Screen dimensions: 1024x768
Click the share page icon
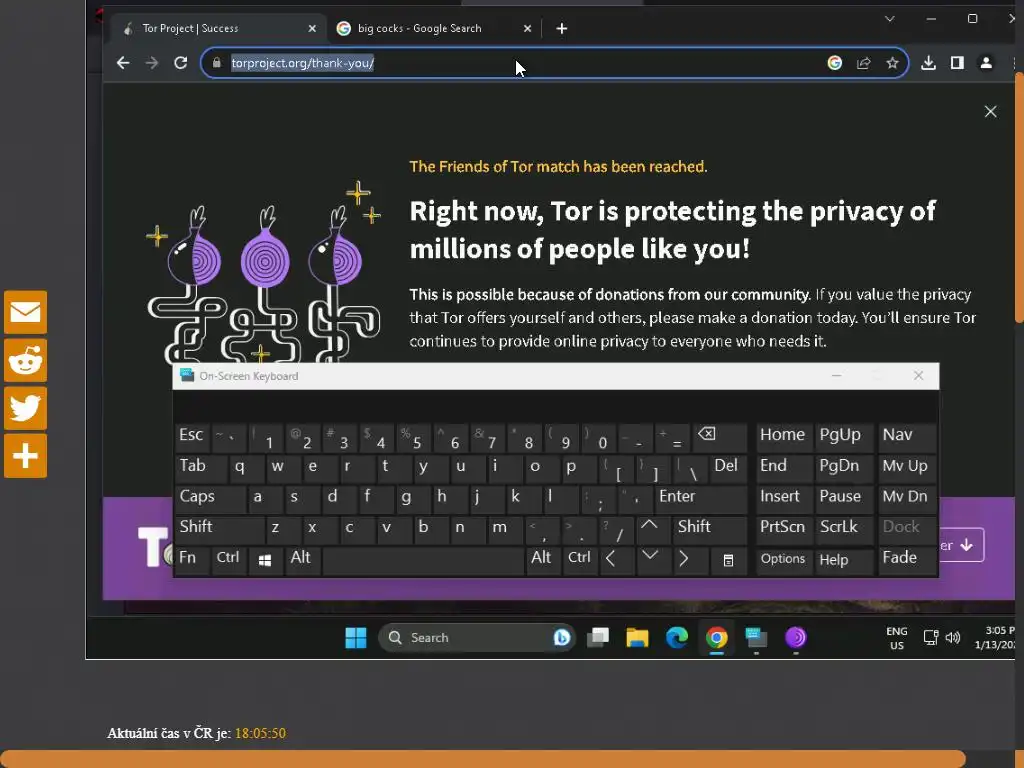(863, 63)
